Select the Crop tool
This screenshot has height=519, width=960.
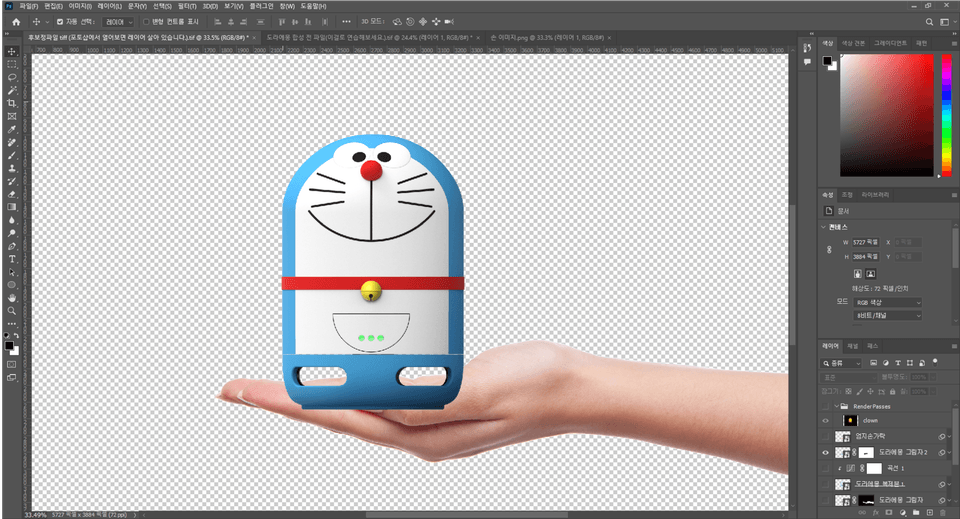click(x=12, y=103)
